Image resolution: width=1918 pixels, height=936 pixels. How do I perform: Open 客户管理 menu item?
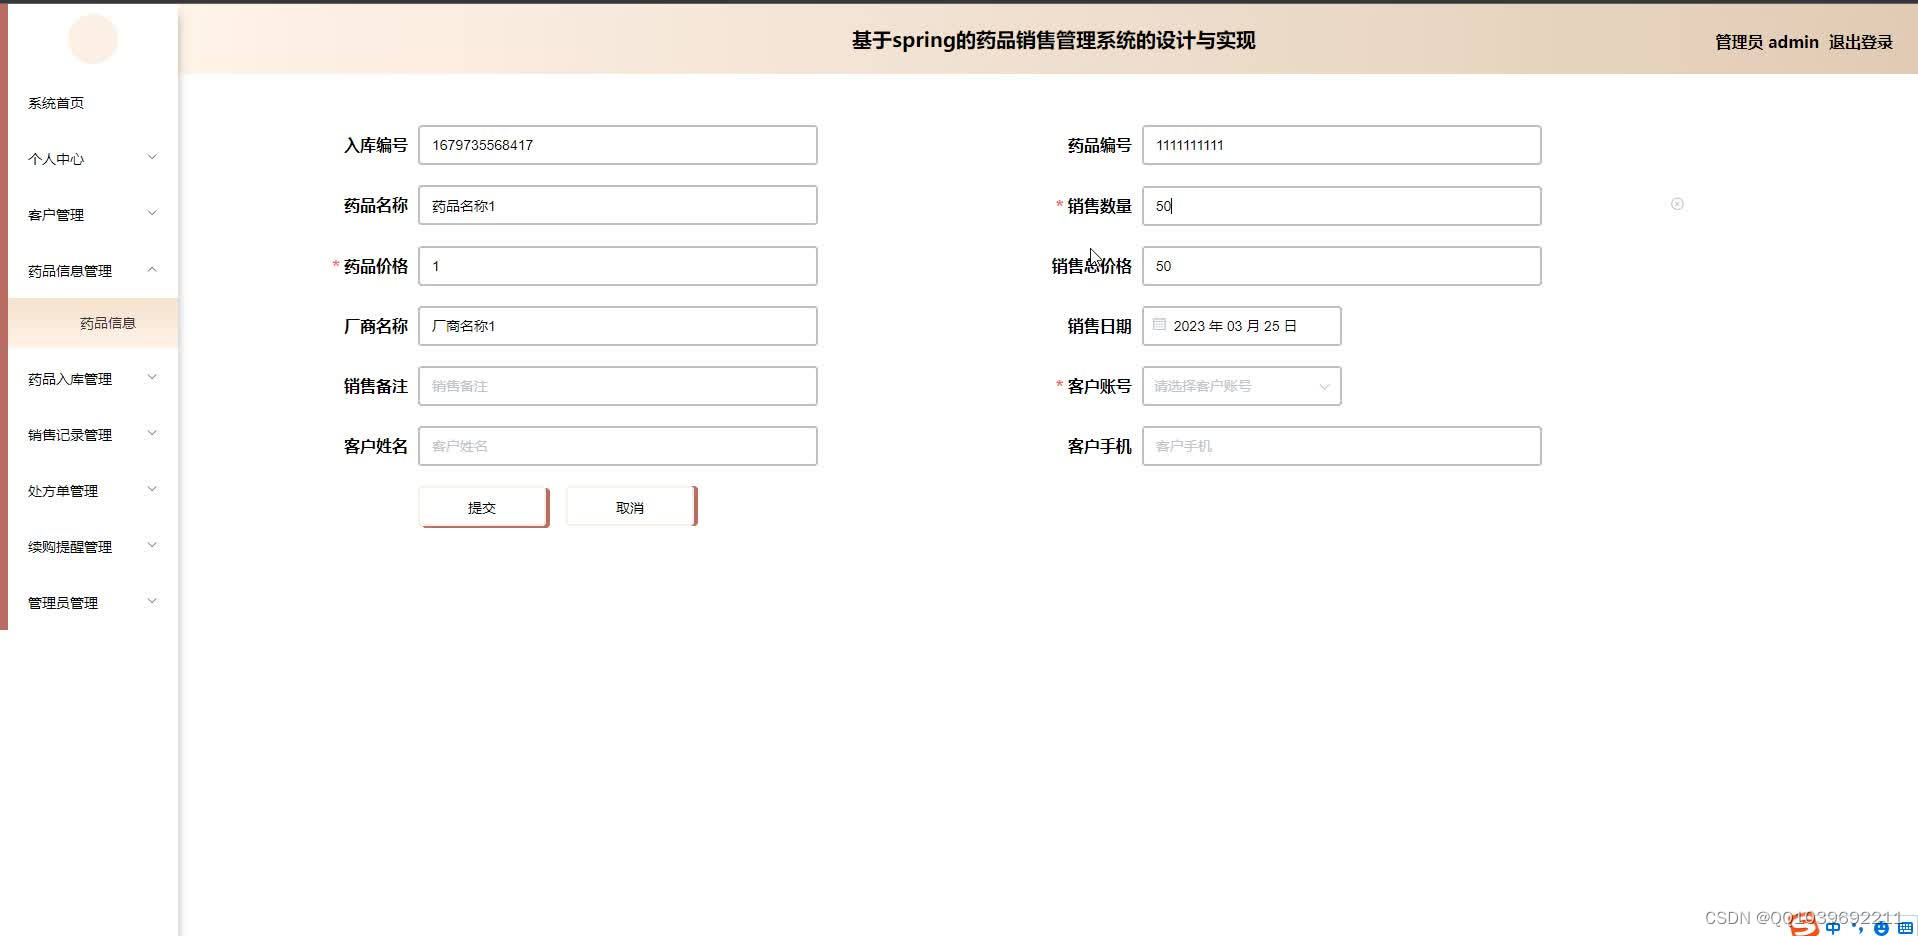click(56, 215)
